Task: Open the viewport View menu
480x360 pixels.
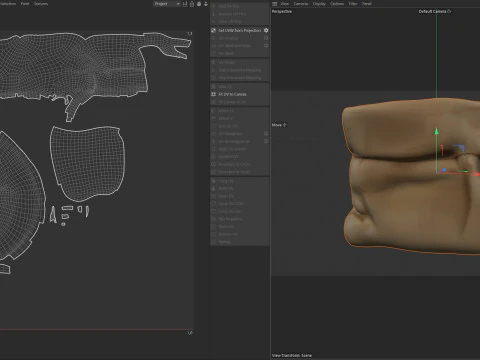Action: pyautogui.click(x=284, y=4)
